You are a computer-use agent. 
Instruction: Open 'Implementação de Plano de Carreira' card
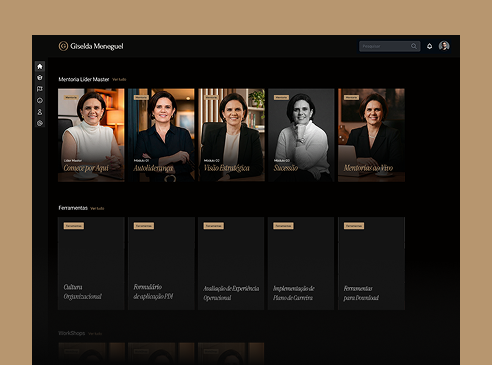(301, 264)
